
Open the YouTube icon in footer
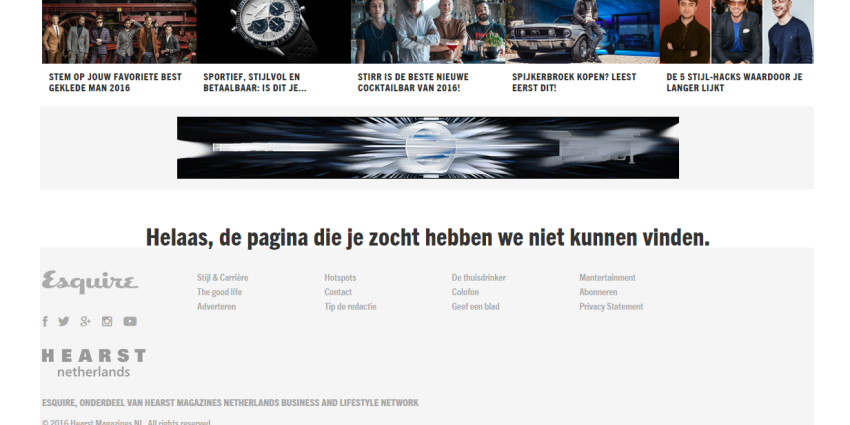coord(130,321)
